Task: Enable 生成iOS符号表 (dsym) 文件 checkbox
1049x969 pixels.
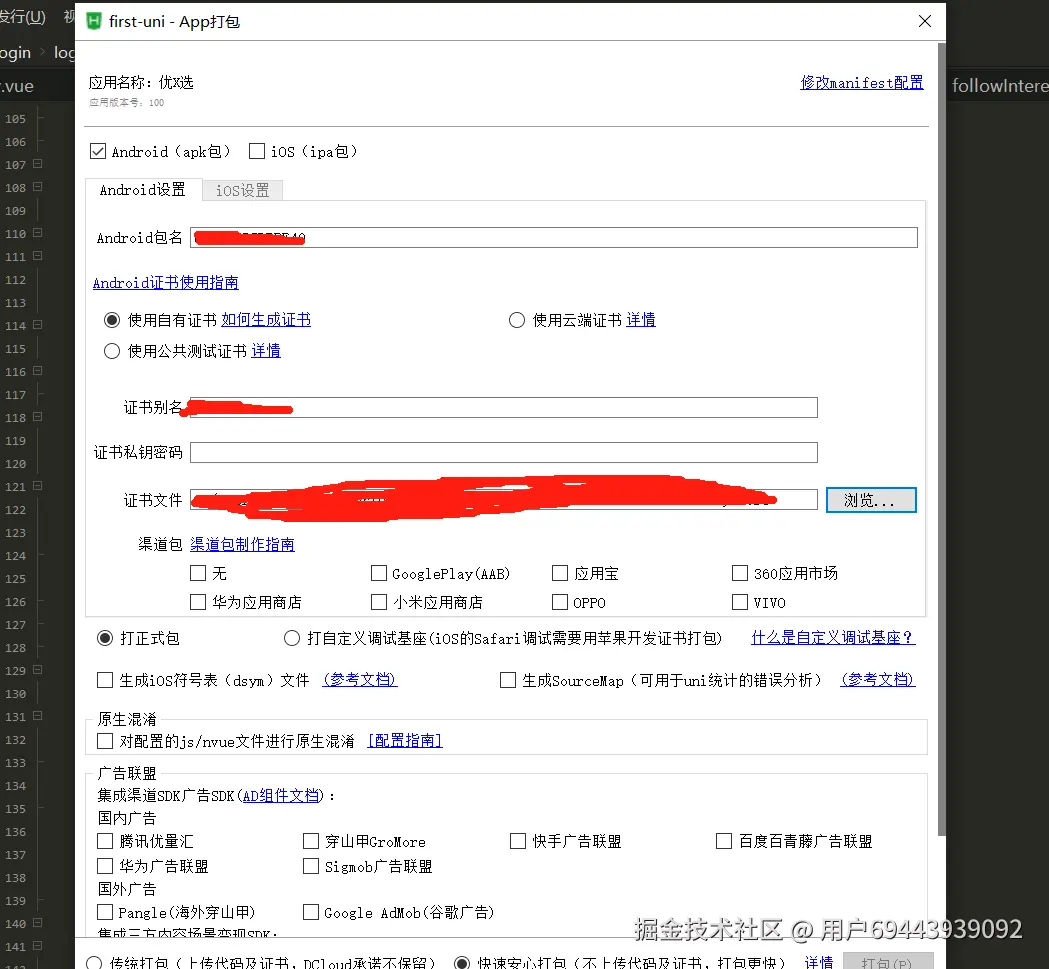Action: pos(105,681)
